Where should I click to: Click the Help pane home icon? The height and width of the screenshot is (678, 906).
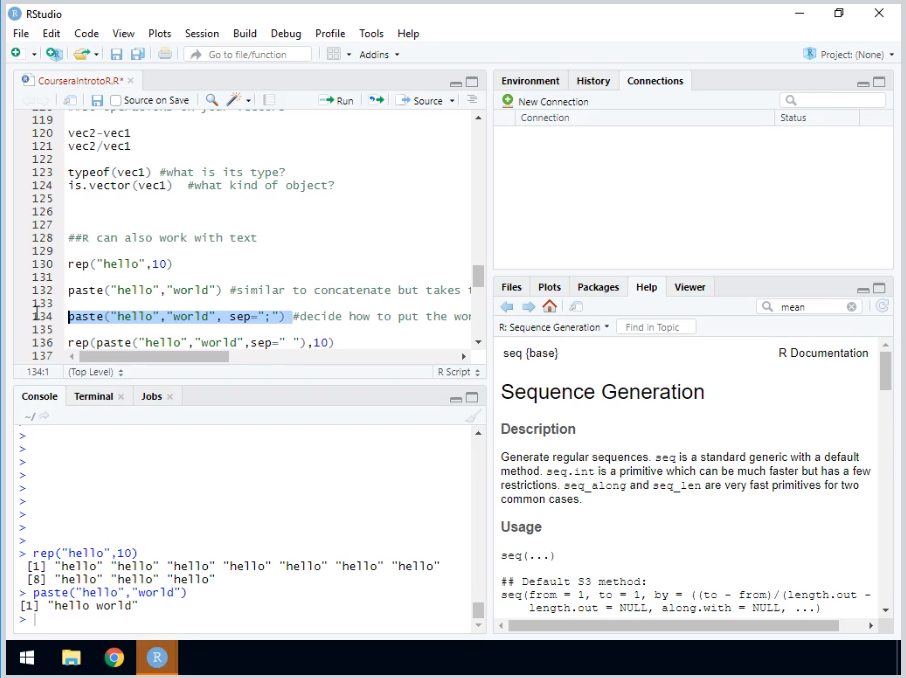coord(549,307)
